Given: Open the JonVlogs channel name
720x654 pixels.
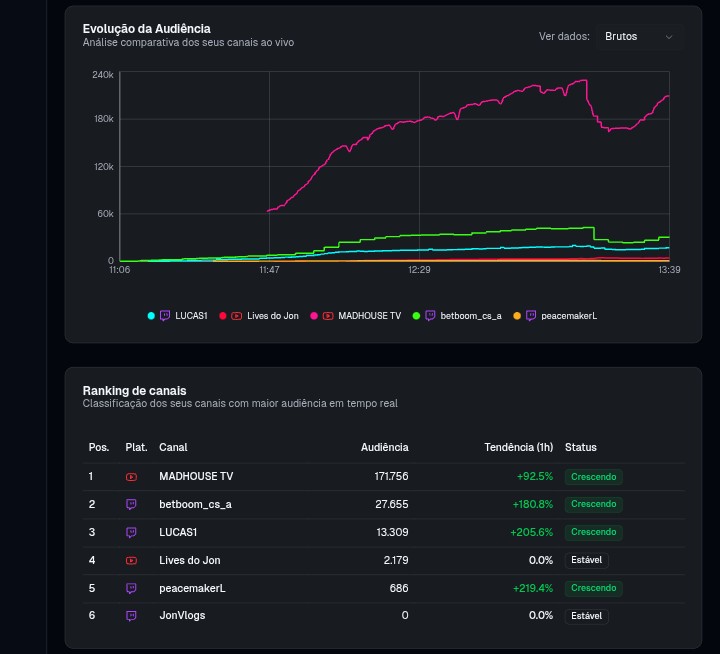Looking at the screenshot, I should point(182,615).
